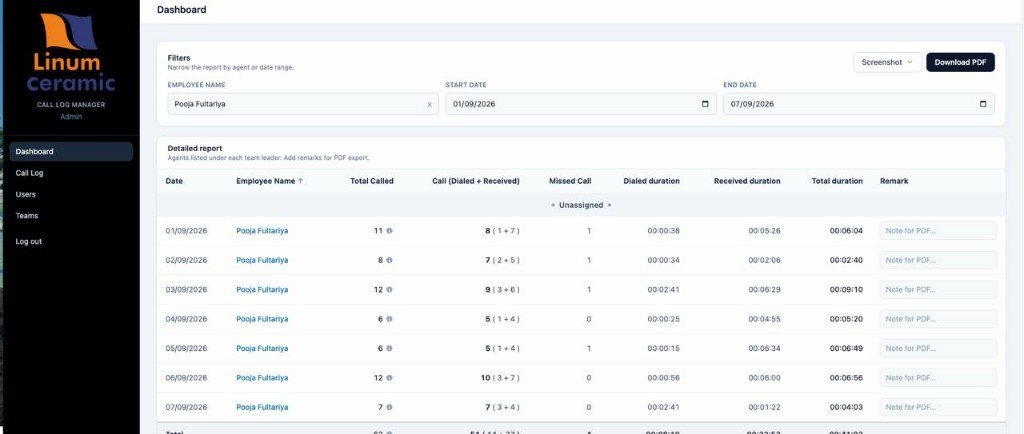Screen dimensions: 1024x434
Task: Click dialed duration value 00:00:38
Action: click(x=664, y=231)
